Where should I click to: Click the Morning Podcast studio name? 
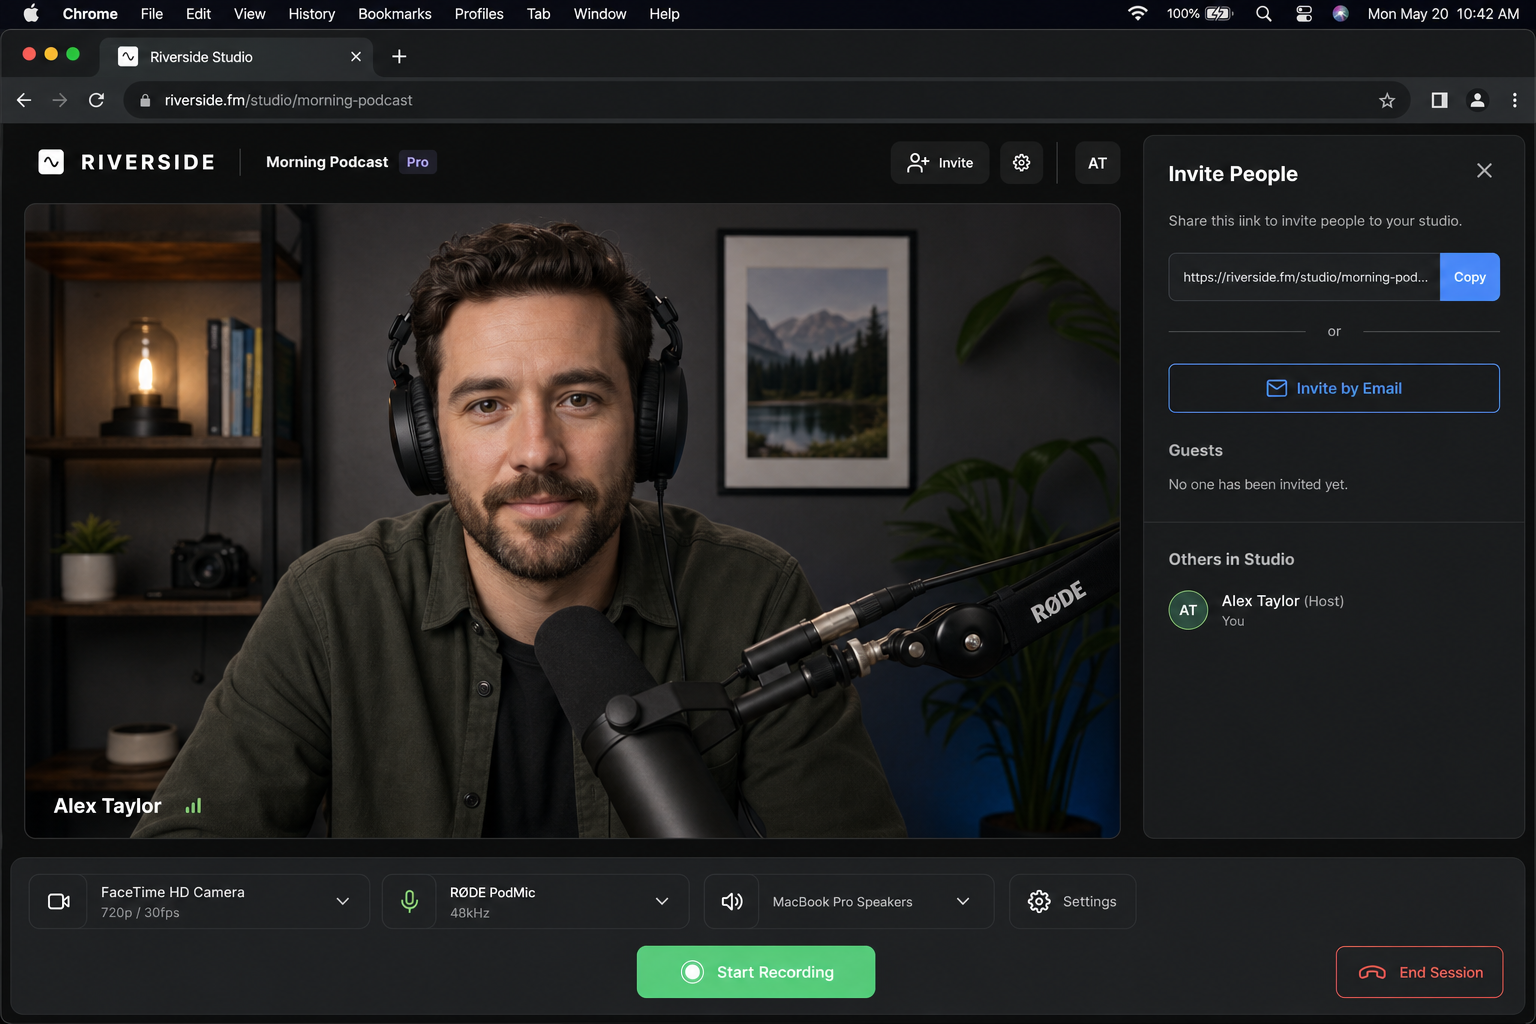click(x=327, y=162)
